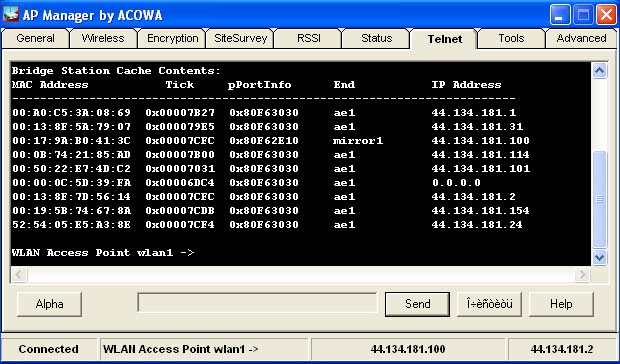Click MAC address 52:54:05:E5:A3:8E

coord(71,224)
